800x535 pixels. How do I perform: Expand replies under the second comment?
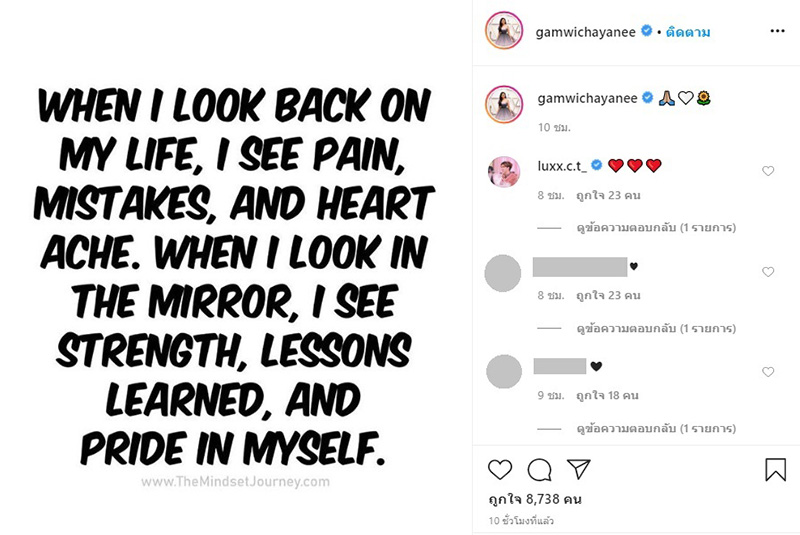[655, 328]
